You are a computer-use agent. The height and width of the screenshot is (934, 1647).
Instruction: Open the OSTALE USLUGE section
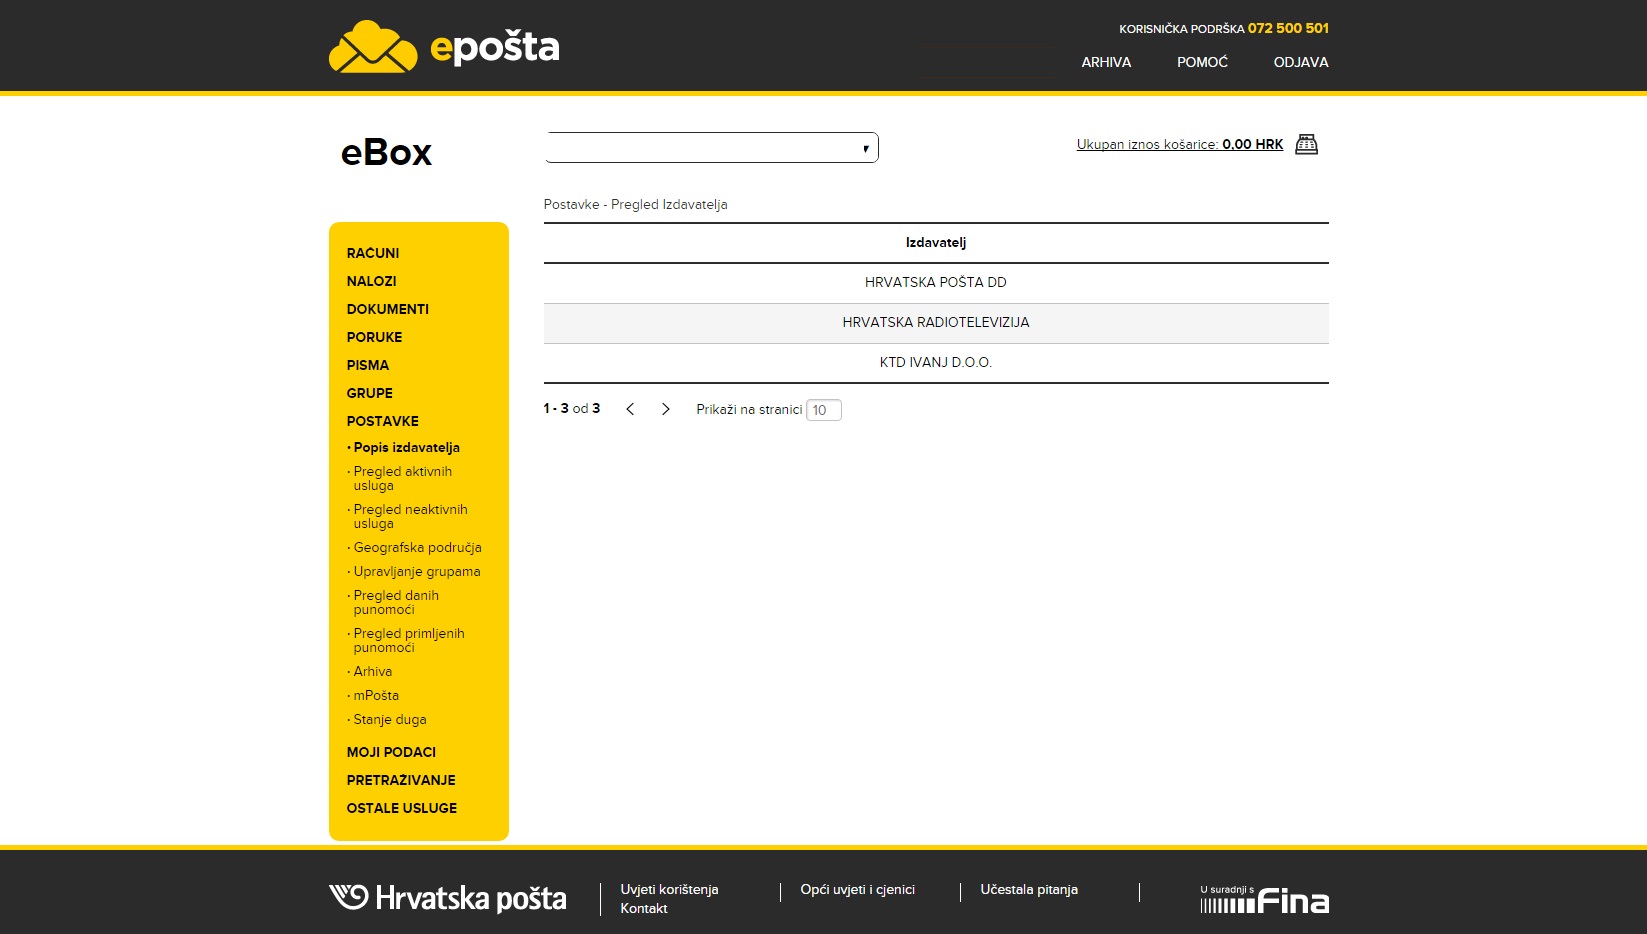(x=402, y=808)
